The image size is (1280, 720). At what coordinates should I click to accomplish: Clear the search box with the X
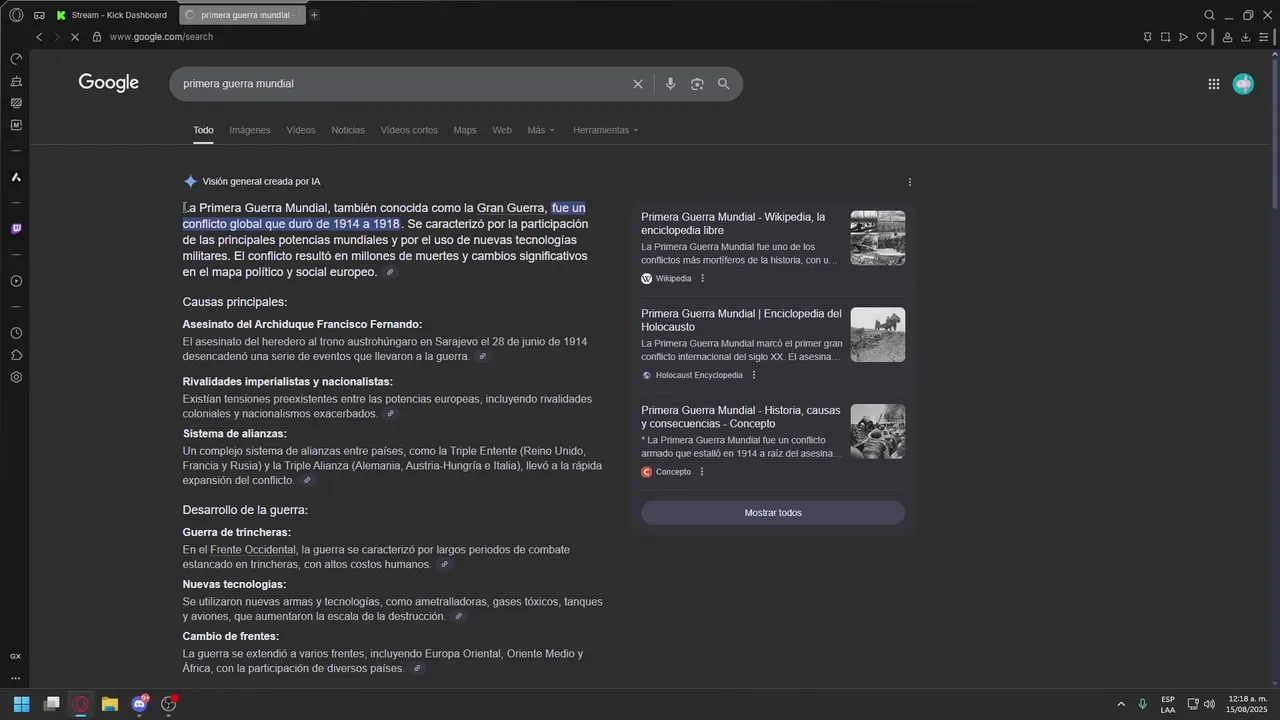tap(638, 84)
